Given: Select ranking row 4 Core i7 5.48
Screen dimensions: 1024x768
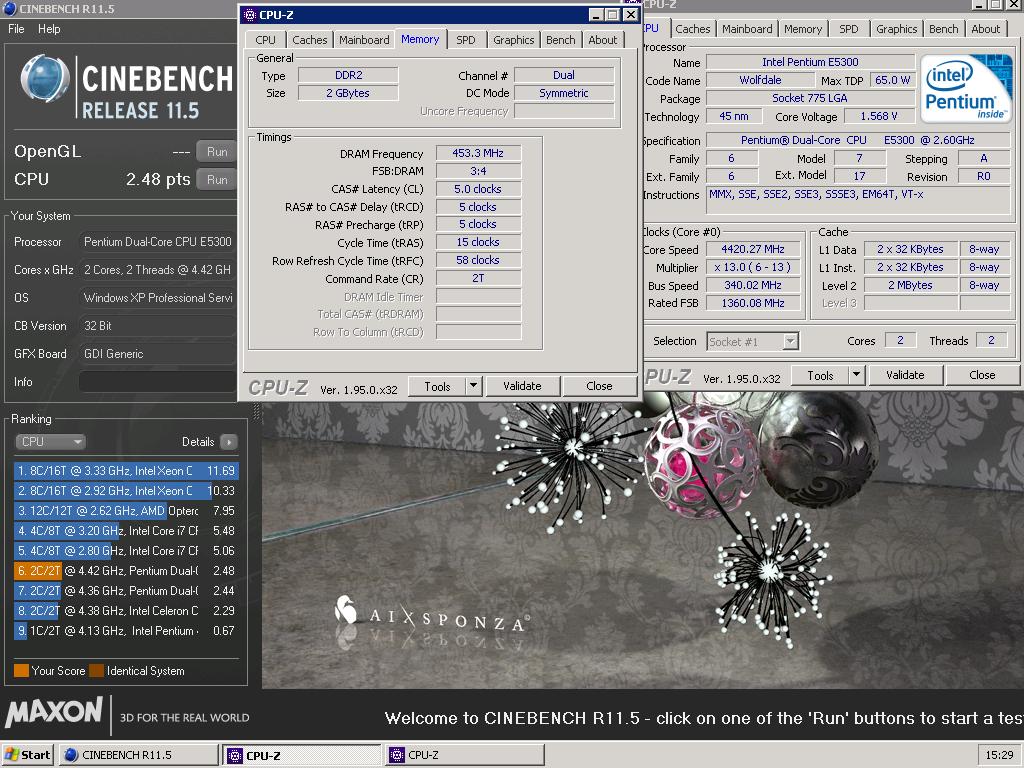Looking at the screenshot, I should tap(126, 531).
